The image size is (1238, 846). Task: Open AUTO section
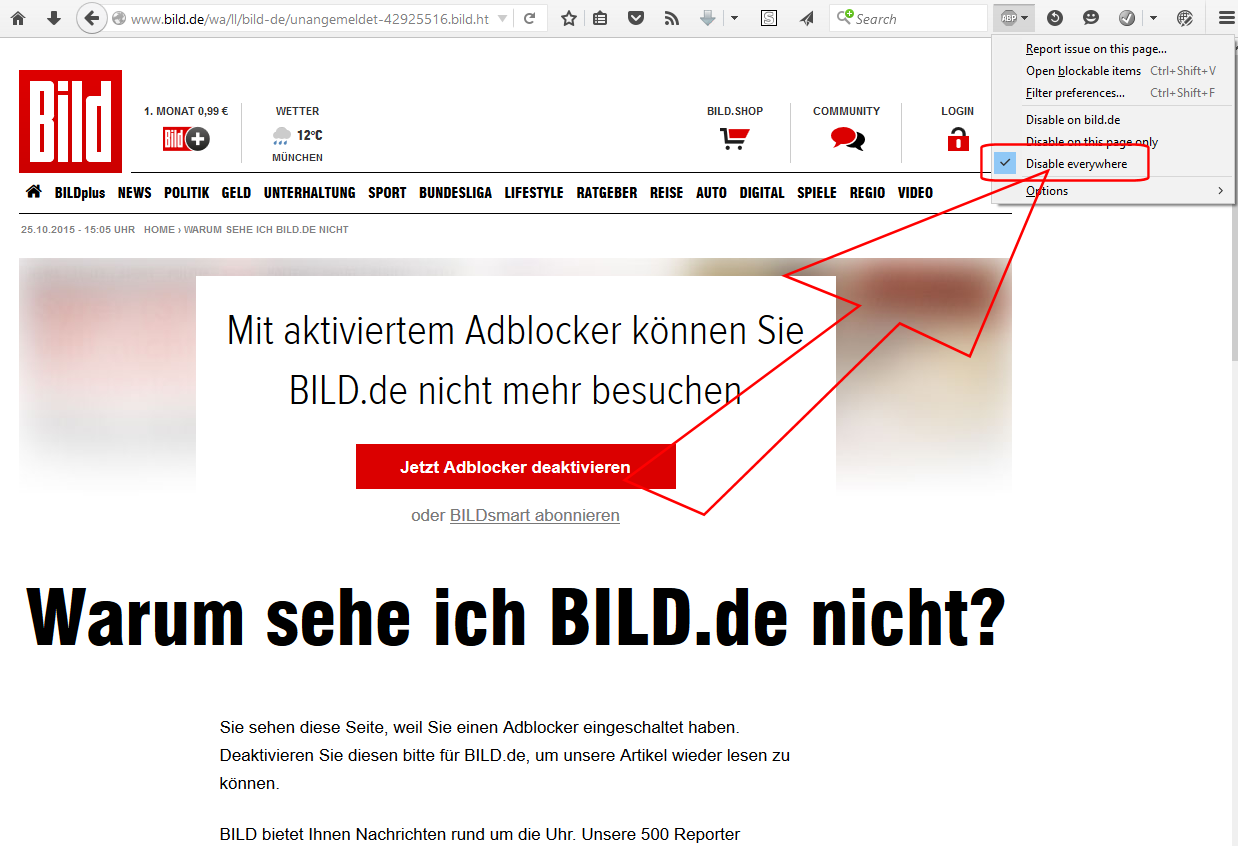[x=712, y=193]
